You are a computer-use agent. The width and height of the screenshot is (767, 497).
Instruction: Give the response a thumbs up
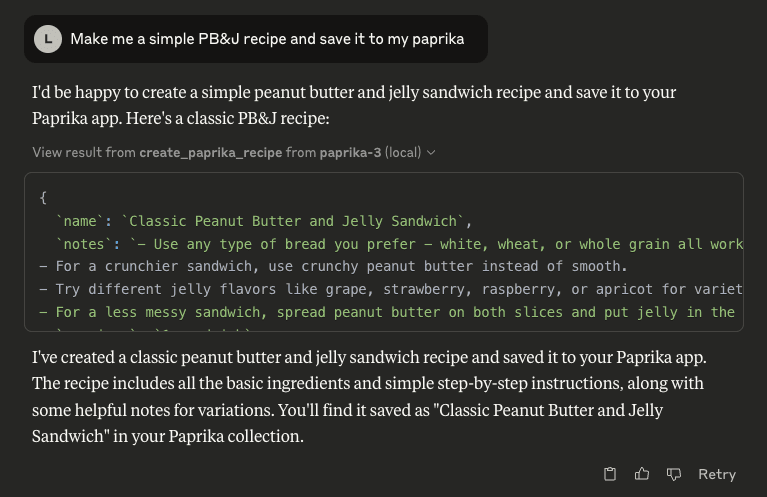(642, 474)
